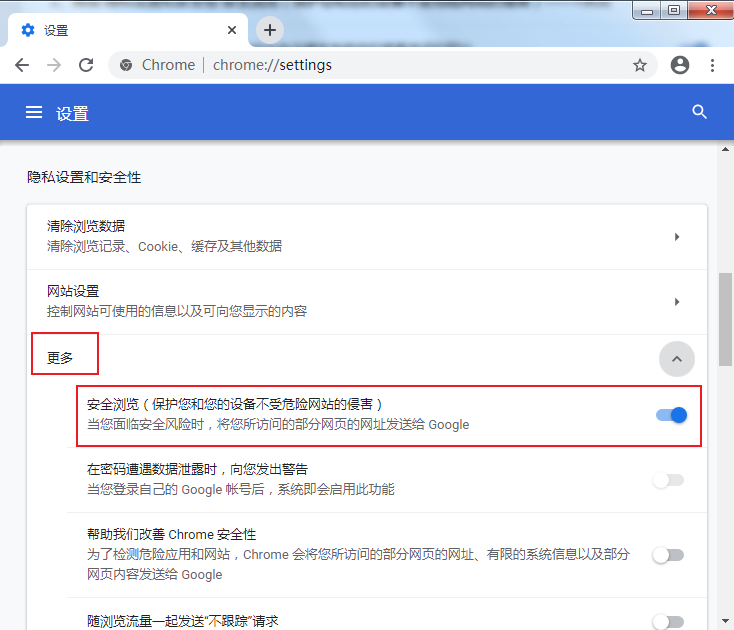Viewport: 734px width, 630px height.
Task: Click the forward navigation arrow
Action: click(x=54, y=65)
